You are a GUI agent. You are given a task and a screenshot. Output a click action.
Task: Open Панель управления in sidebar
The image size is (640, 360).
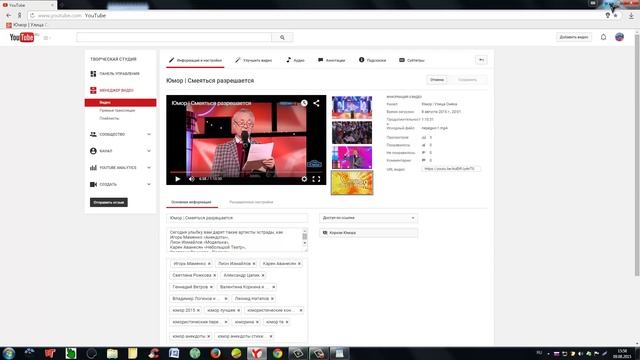[x=120, y=74]
